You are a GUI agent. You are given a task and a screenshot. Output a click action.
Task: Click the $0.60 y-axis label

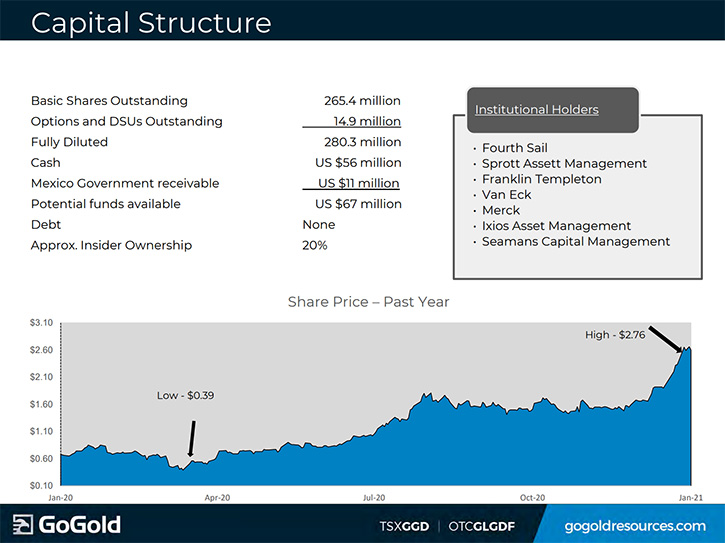(42, 459)
